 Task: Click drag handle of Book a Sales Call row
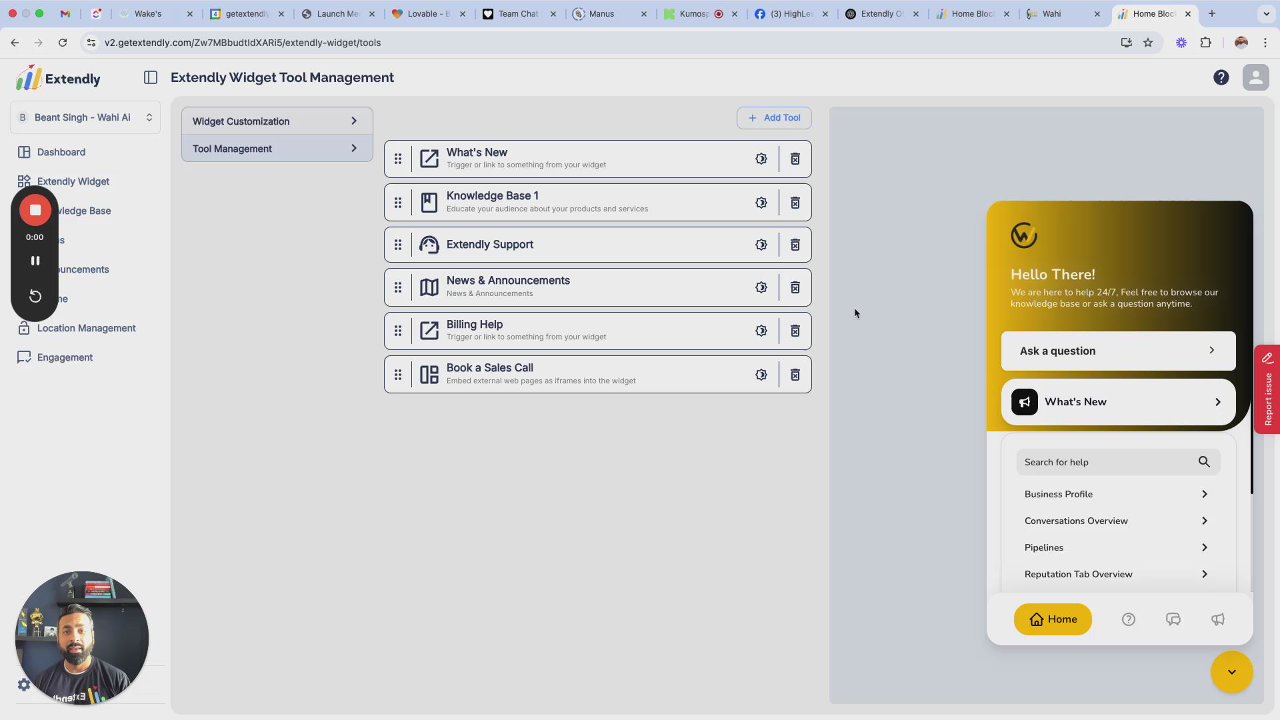click(x=398, y=375)
